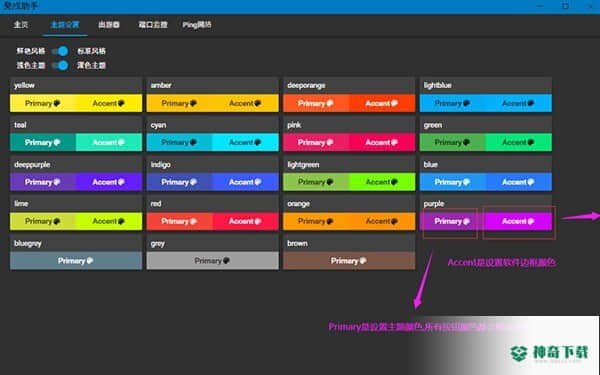This screenshot has width=600, height=375.
Task: Click palette icon on grey Primary button
Action: [226, 261]
